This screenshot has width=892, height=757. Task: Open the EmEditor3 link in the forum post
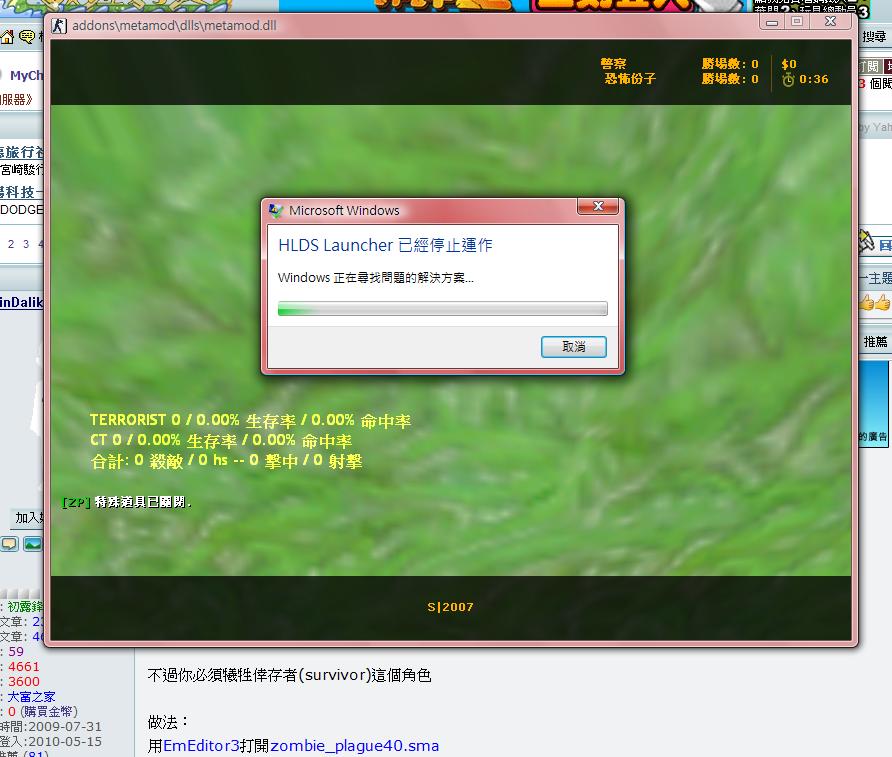(201, 746)
